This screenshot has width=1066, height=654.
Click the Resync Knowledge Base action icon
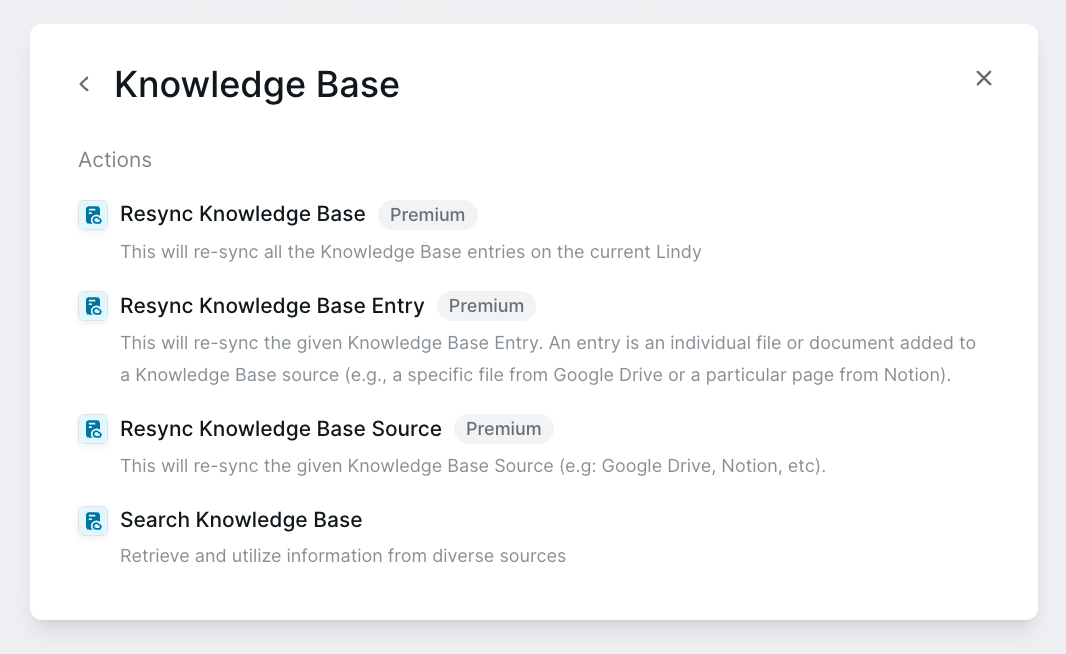coord(93,215)
